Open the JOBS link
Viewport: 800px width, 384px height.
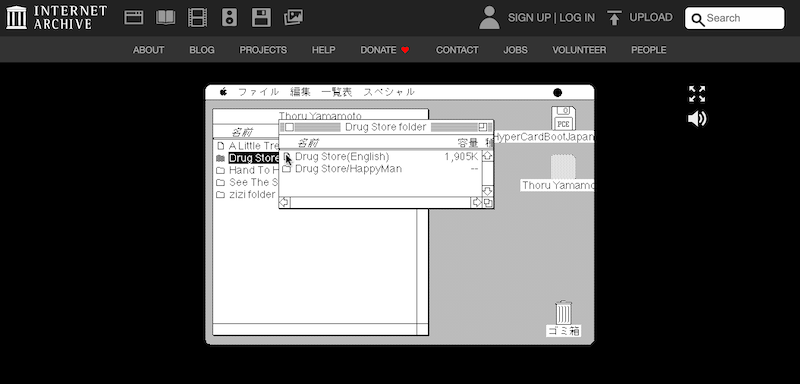[515, 50]
